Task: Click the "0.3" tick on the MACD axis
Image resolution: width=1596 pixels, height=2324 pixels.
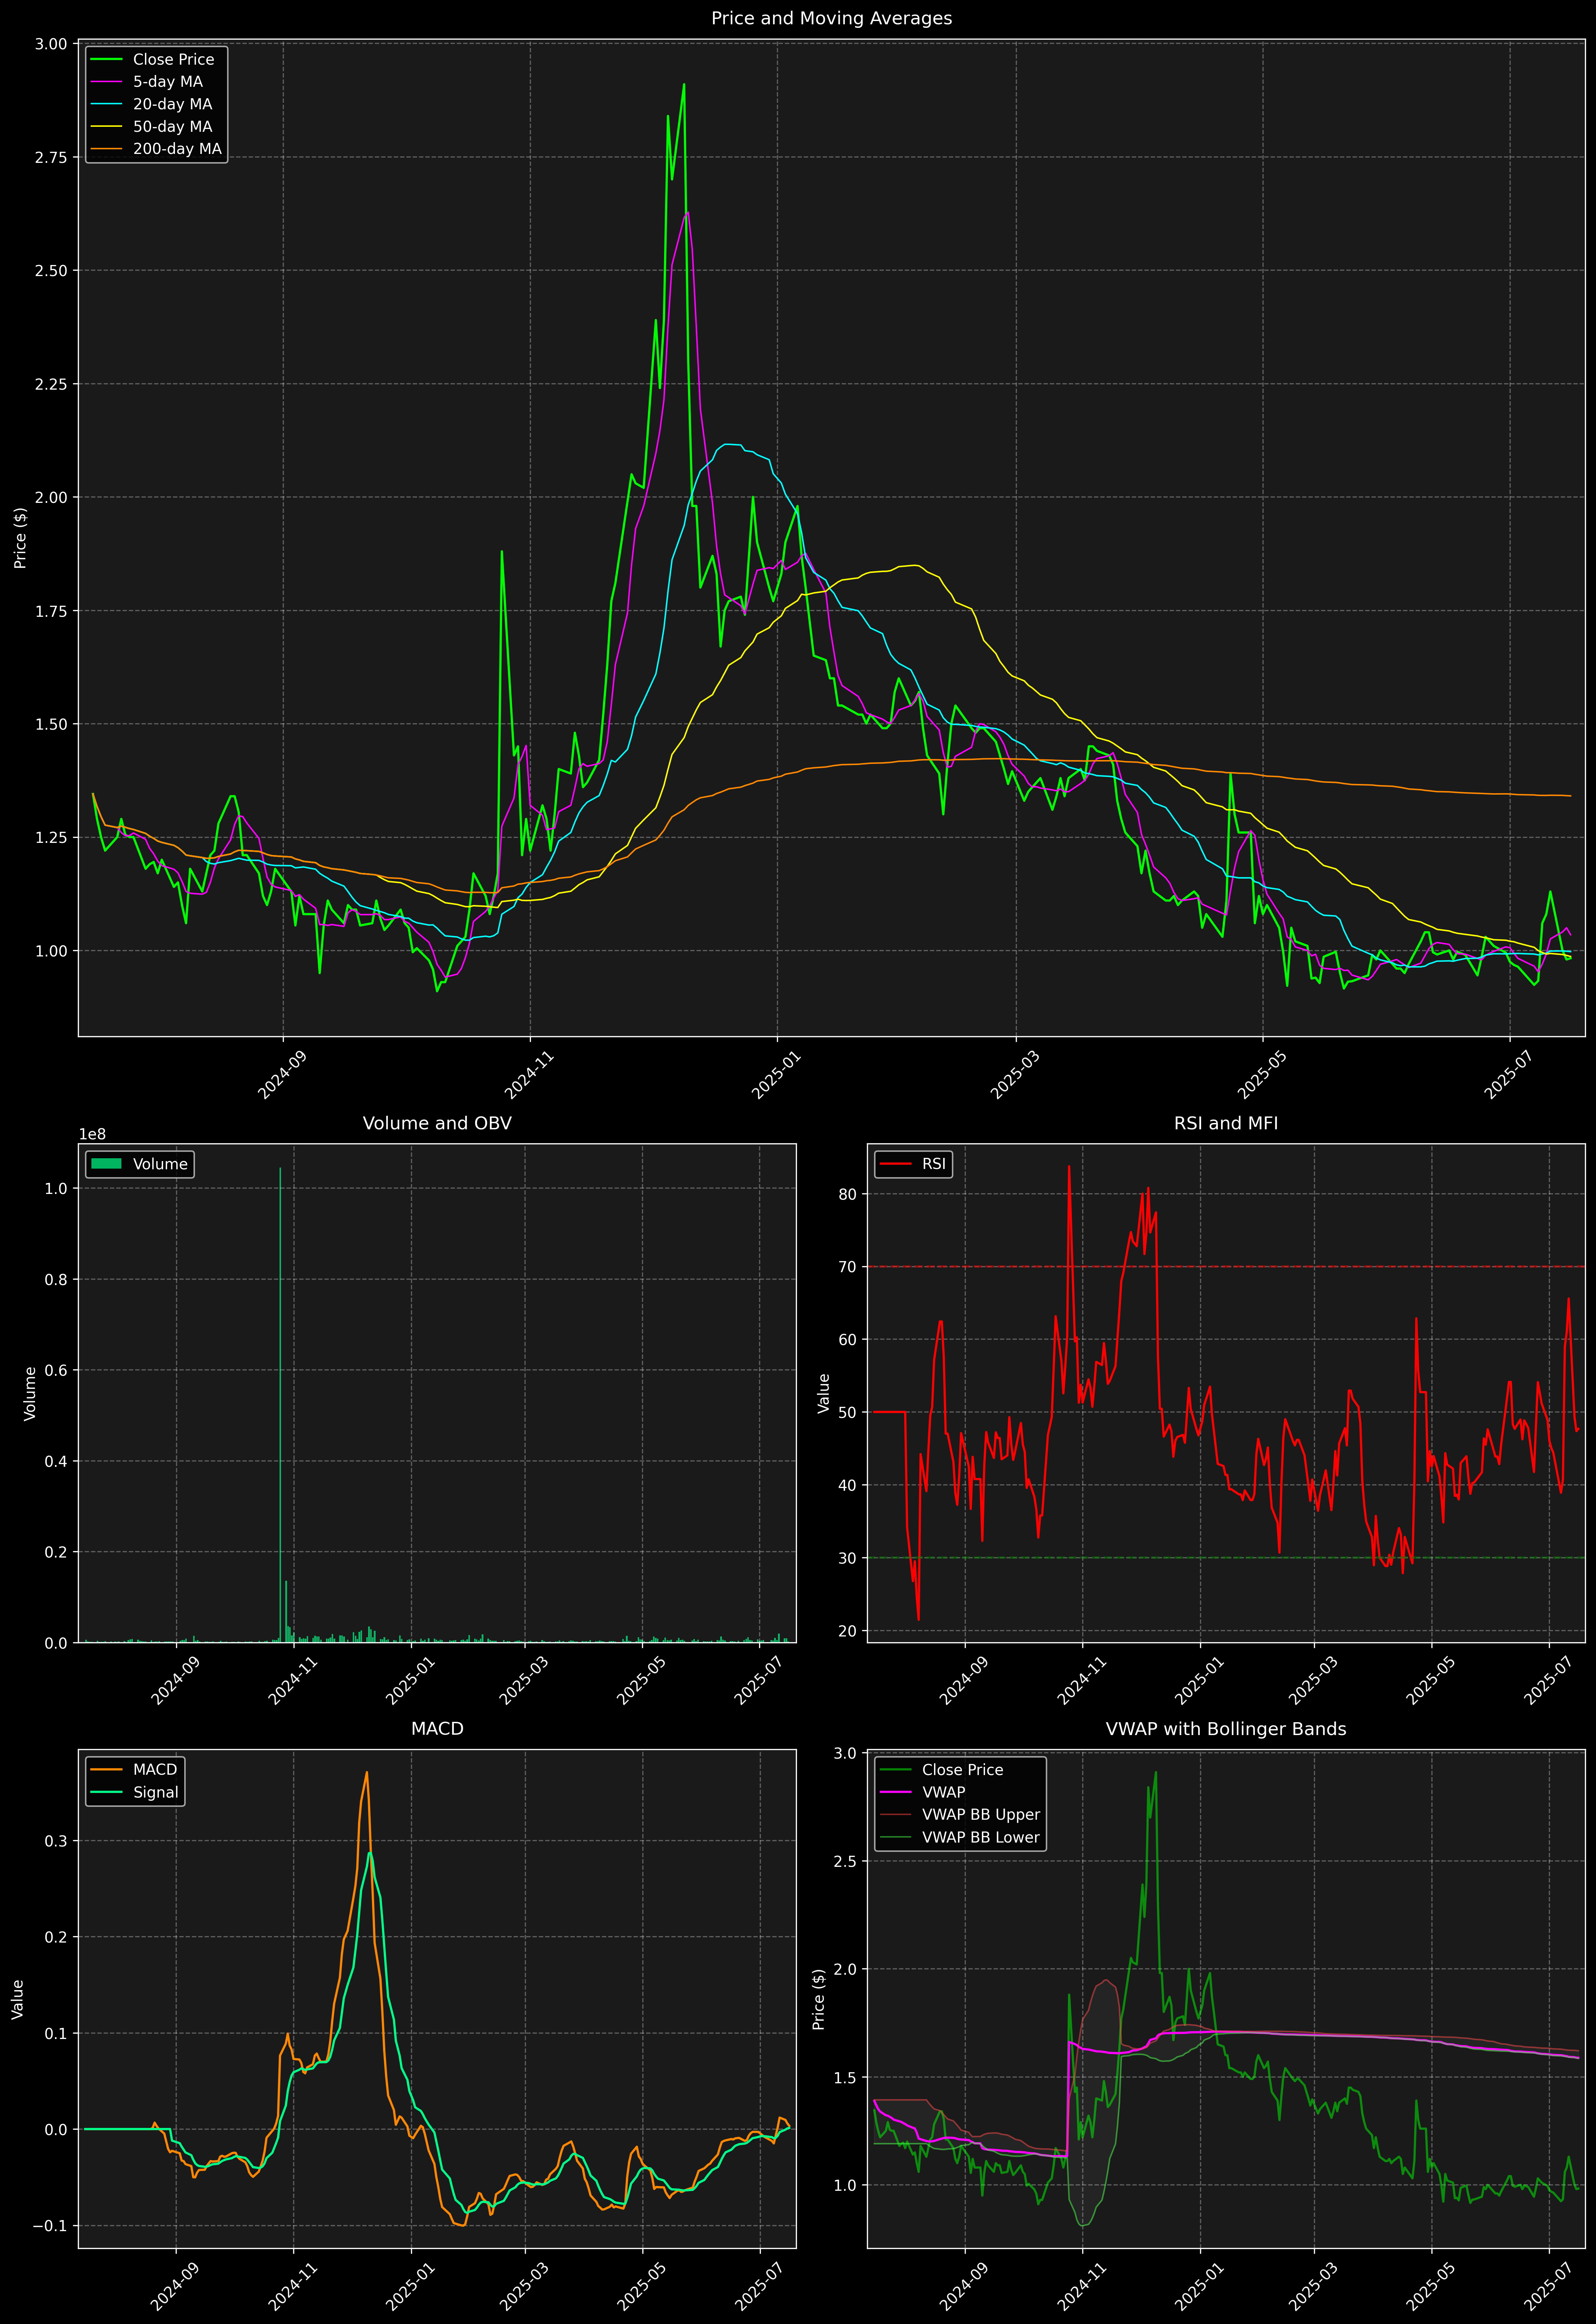Action: [56, 1841]
